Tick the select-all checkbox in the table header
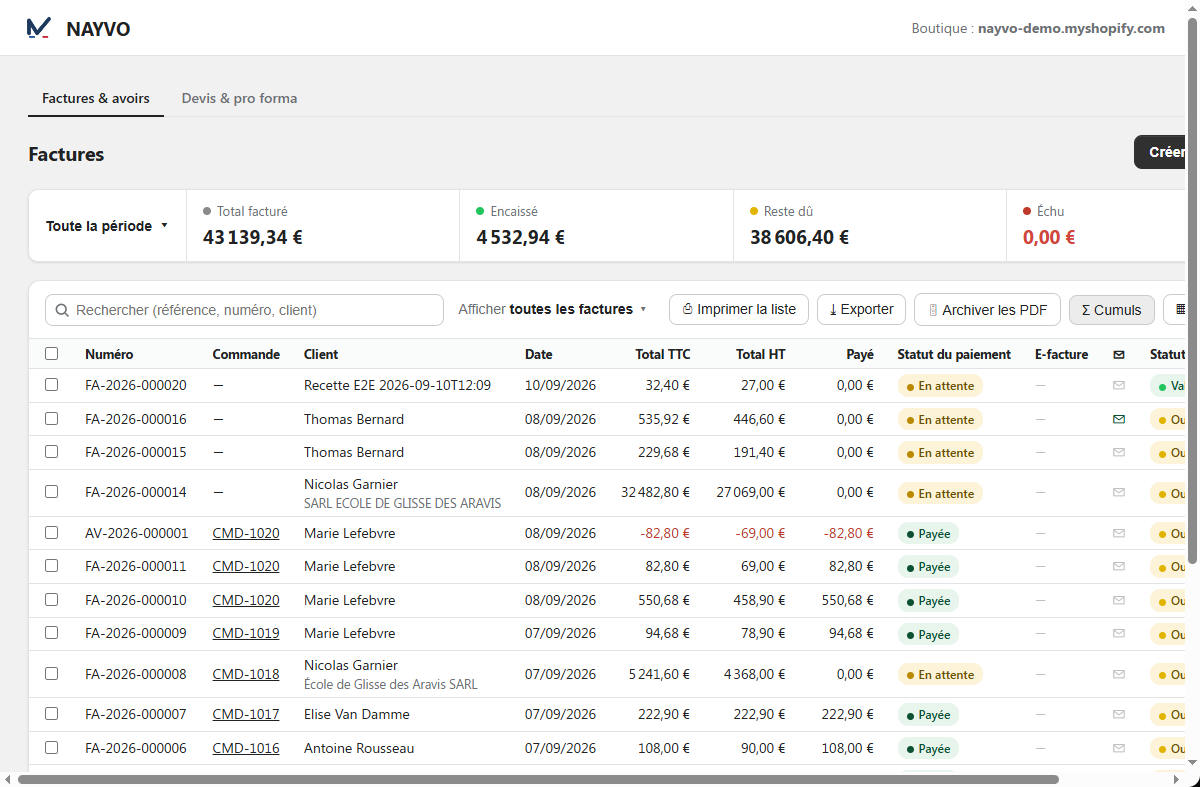Screen dimensions: 1200x787 (x=52, y=353)
